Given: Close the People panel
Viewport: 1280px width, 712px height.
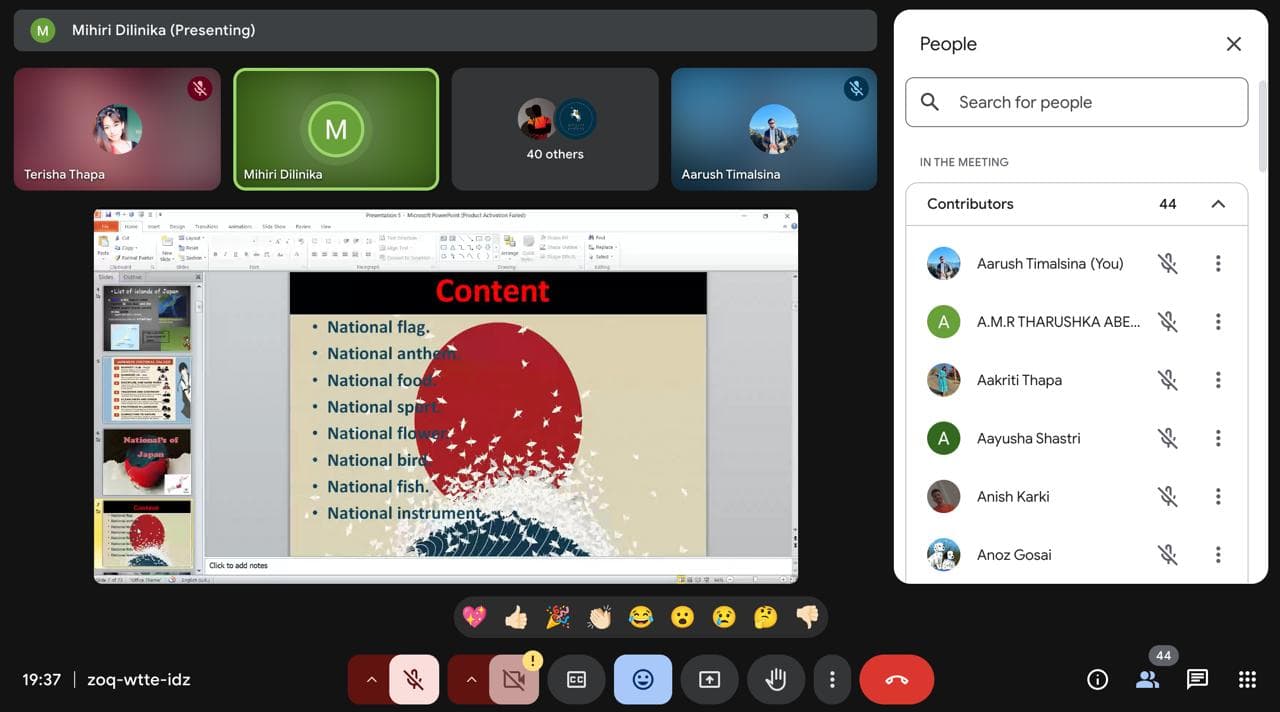Looking at the screenshot, I should click(x=1234, y=44).
